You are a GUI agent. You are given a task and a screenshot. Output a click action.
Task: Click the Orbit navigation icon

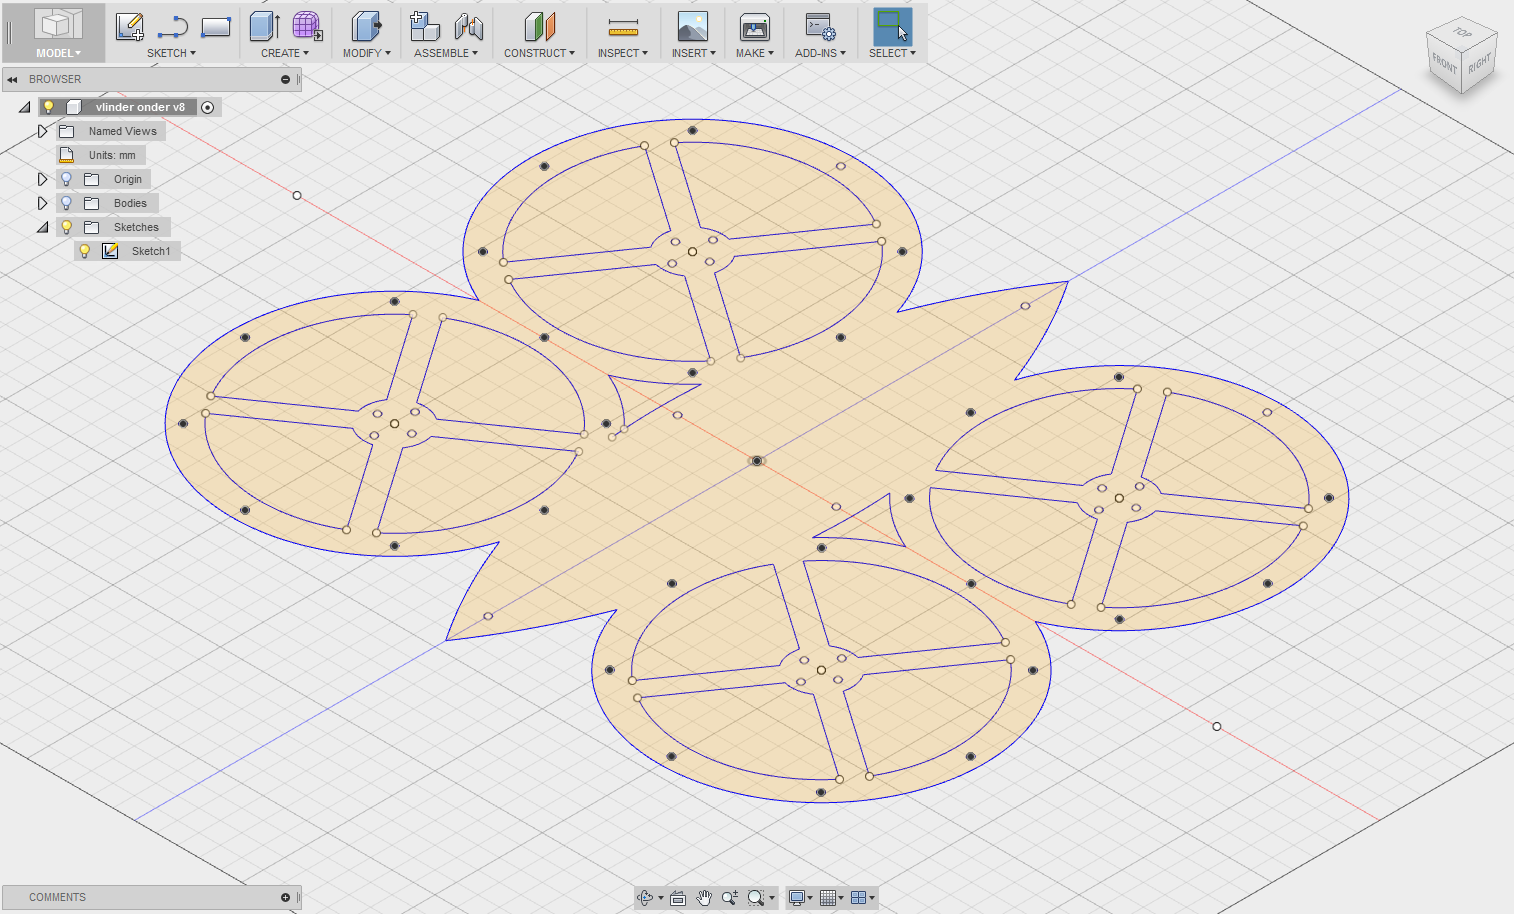[x=646, y=898]
